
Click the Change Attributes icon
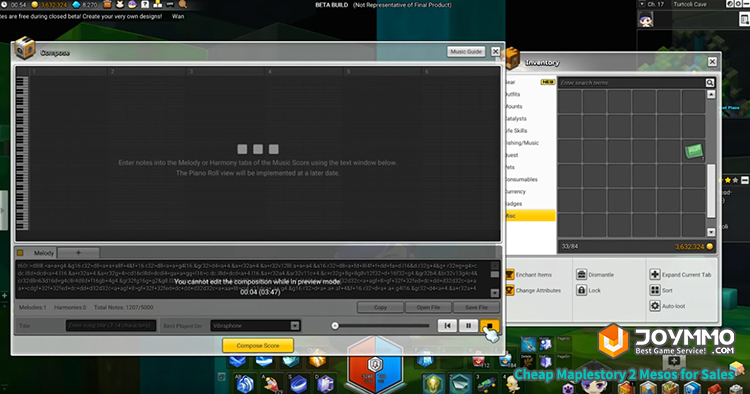click(x=509, y=290)
